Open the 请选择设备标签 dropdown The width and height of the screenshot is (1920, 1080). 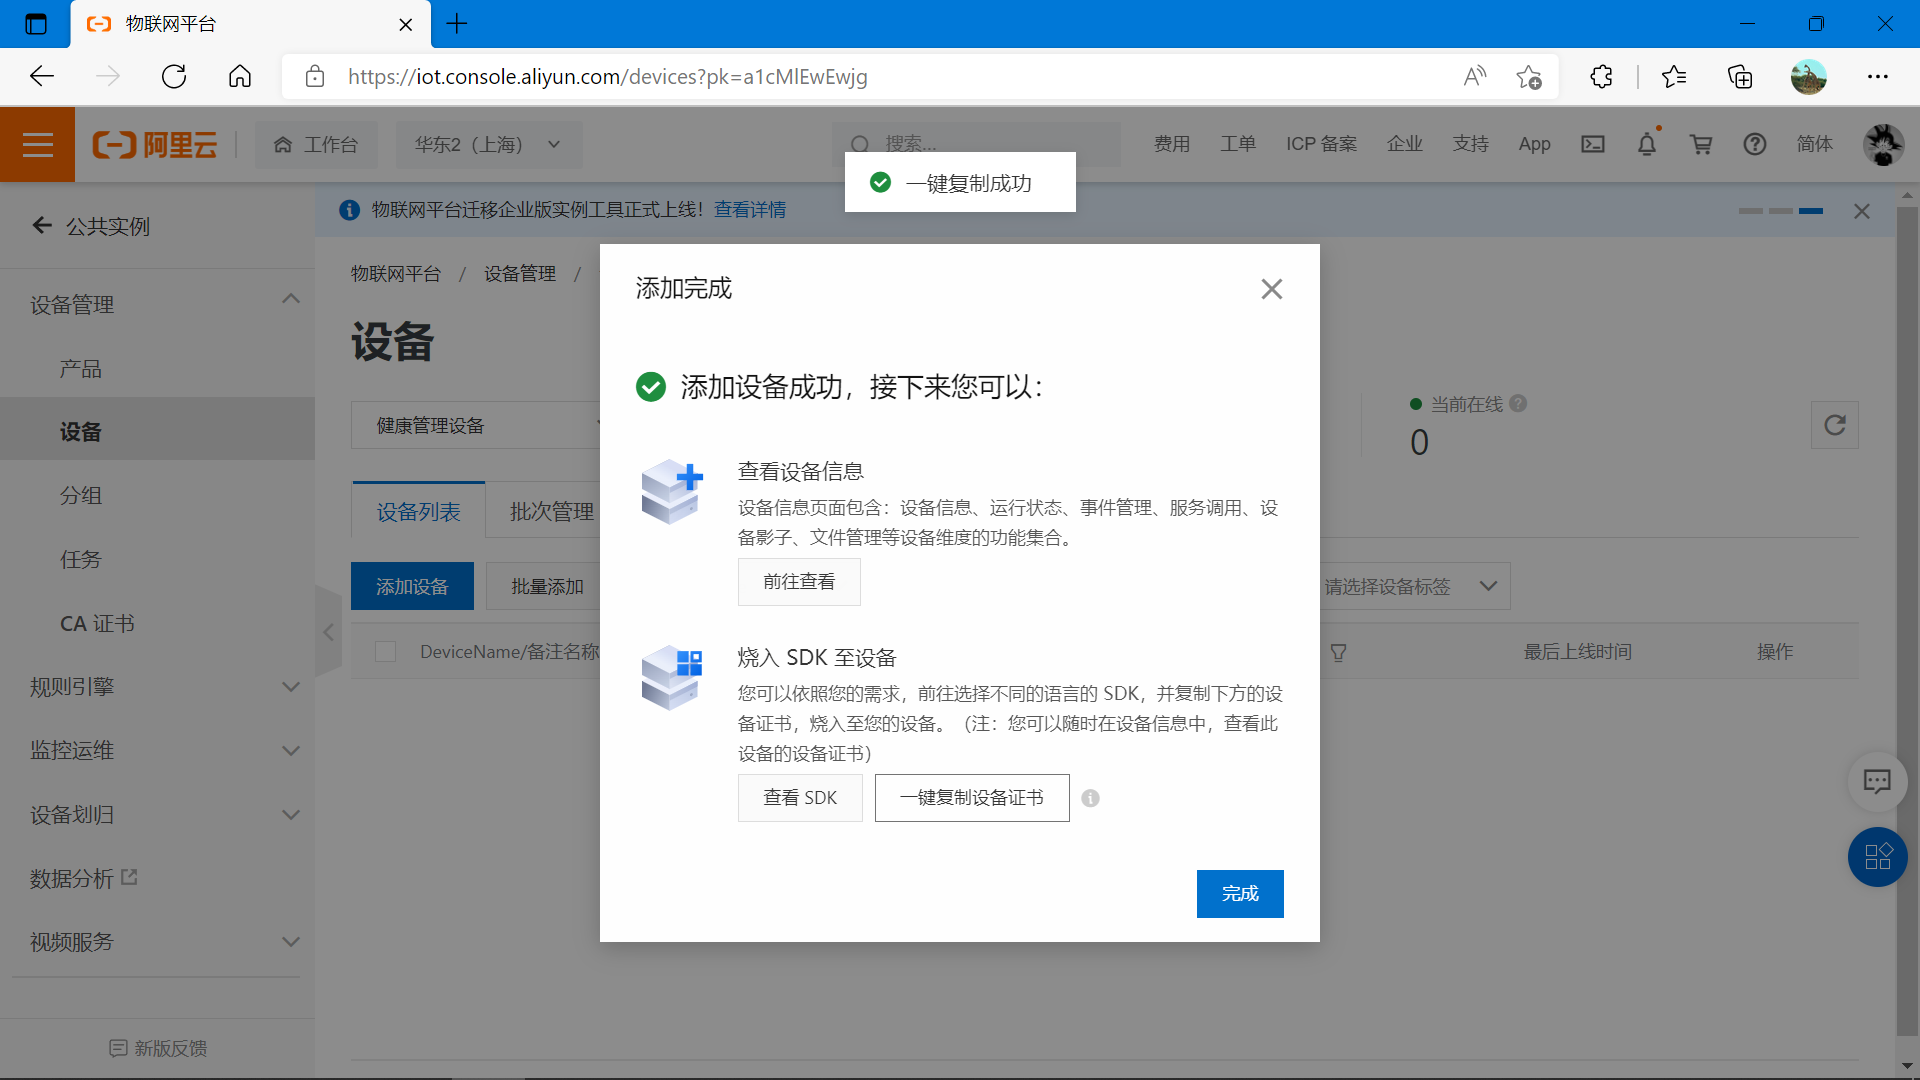[1414, 587]
